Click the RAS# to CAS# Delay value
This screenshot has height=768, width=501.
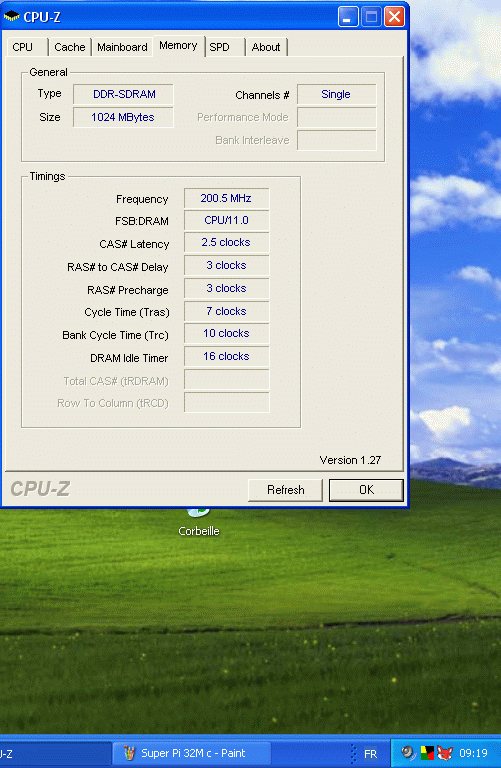pos(226,265)
